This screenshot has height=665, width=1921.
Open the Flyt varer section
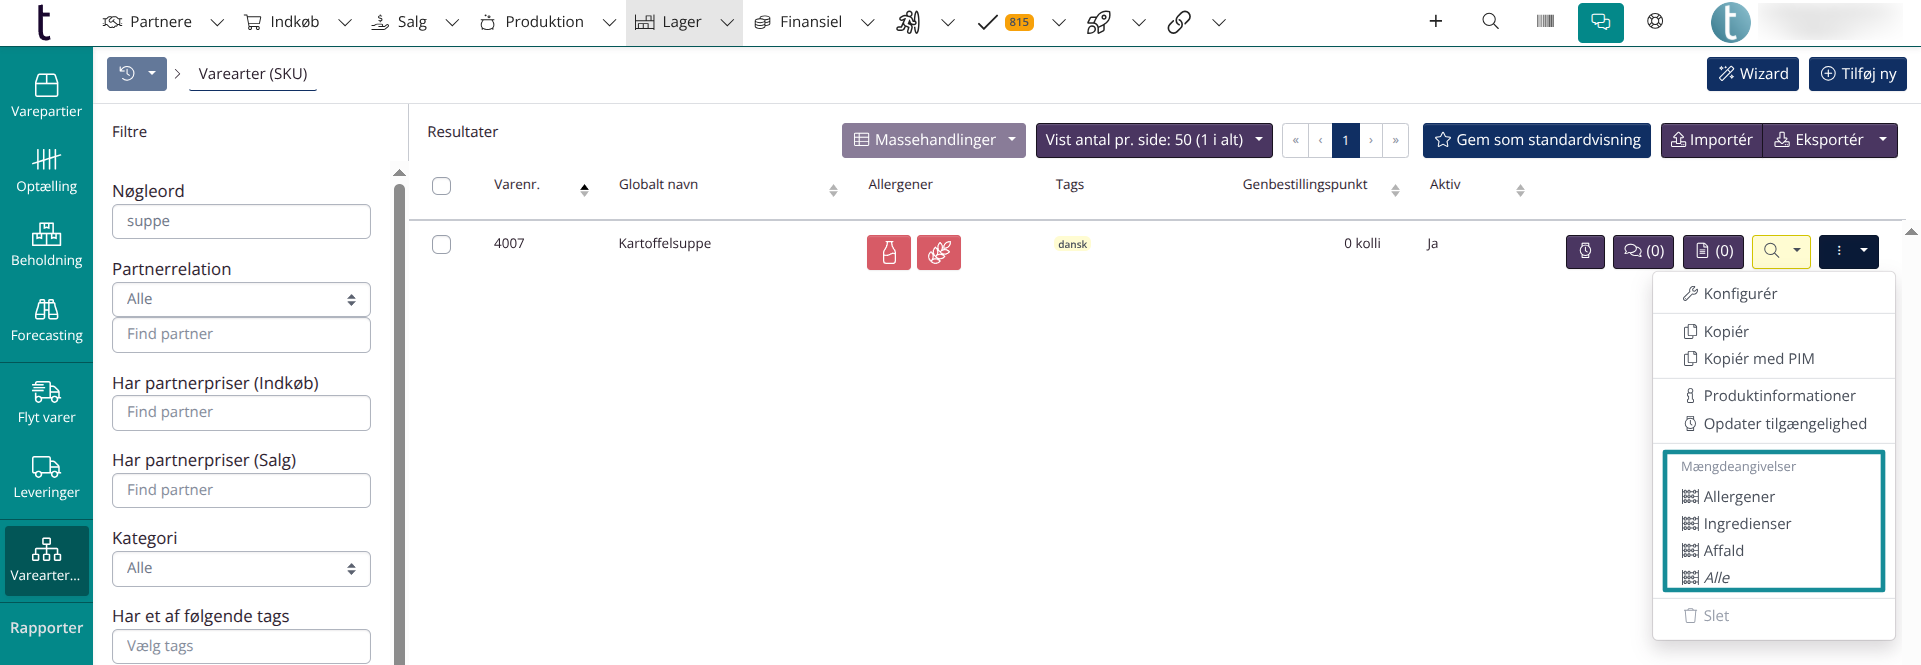point(46,402)
